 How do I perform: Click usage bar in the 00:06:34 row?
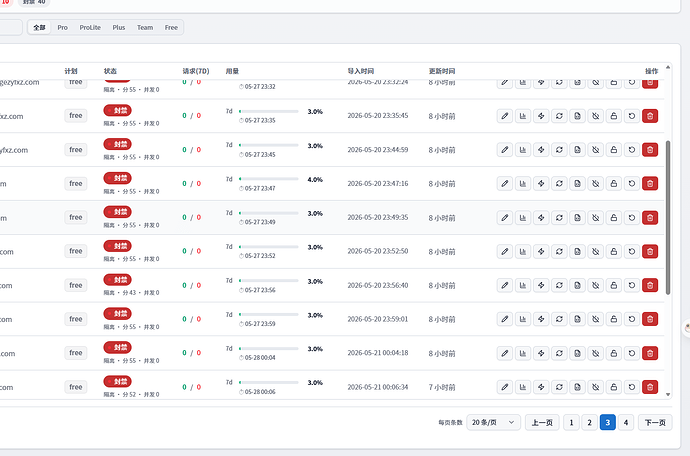pyautogui.click(x=269, y=382)
